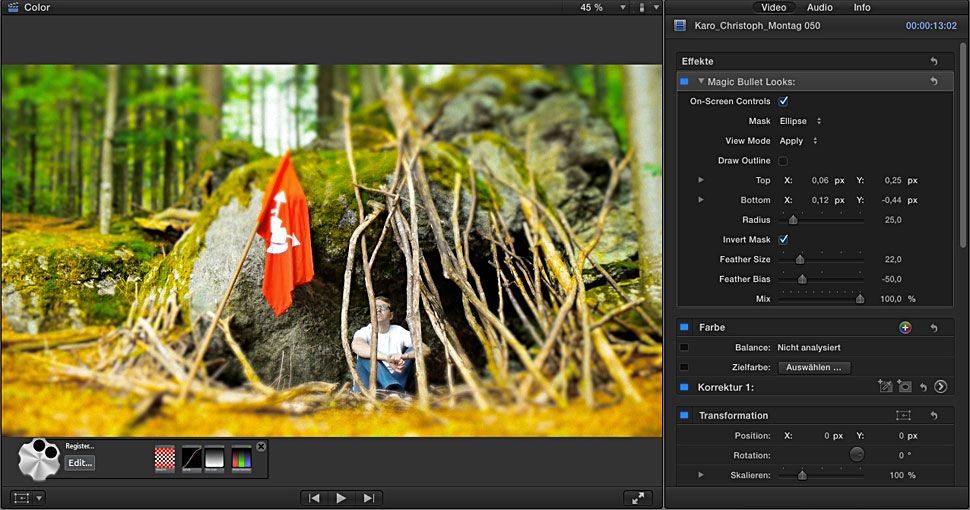Switch to the Info tab

coord(861,7)
